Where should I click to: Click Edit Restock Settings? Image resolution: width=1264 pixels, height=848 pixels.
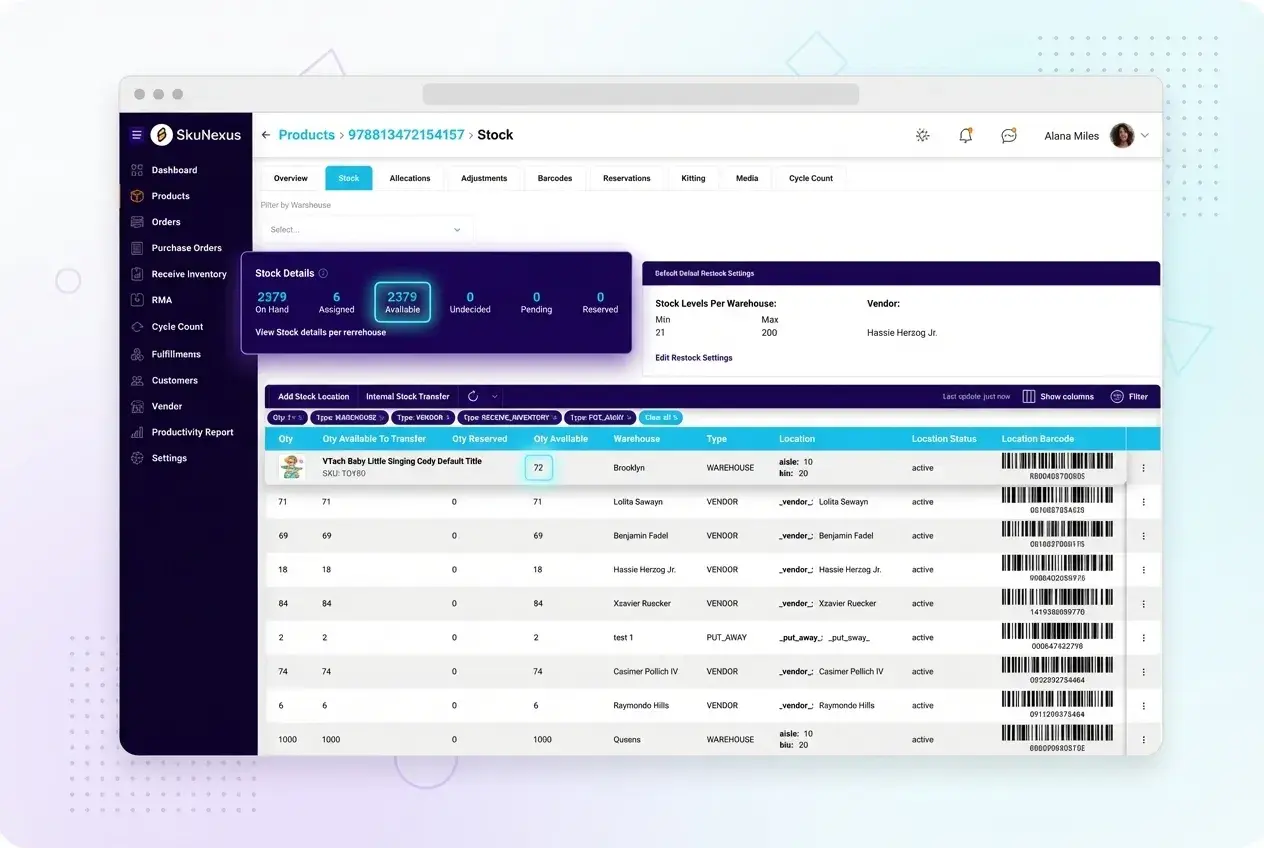692,357
